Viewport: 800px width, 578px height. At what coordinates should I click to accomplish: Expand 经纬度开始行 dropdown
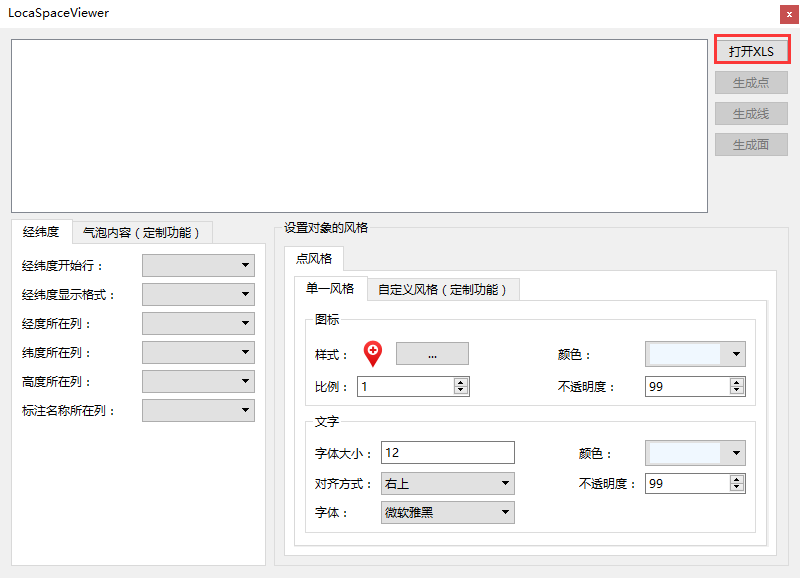point(198,265)
